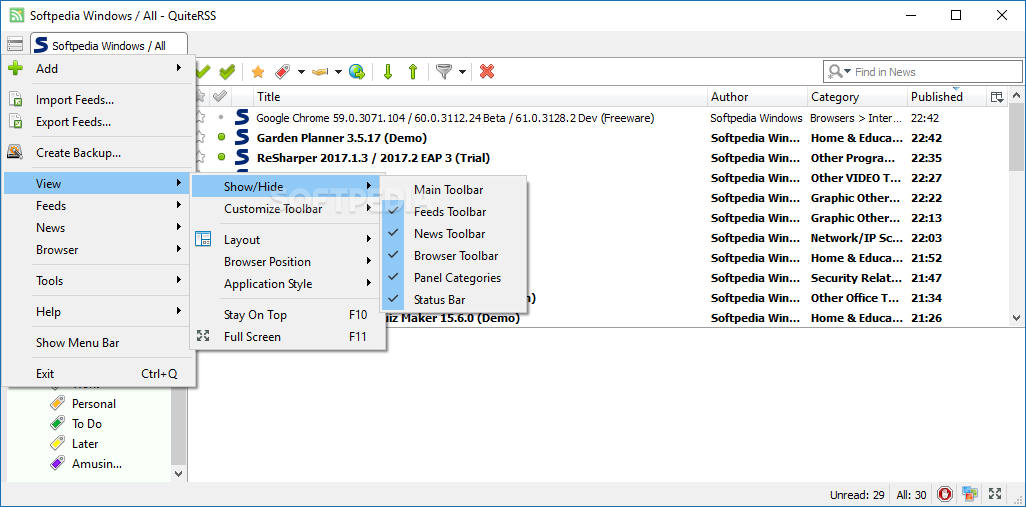Open the label tag dropdown arrow
1026x507 pixels.
coord(301,72)
